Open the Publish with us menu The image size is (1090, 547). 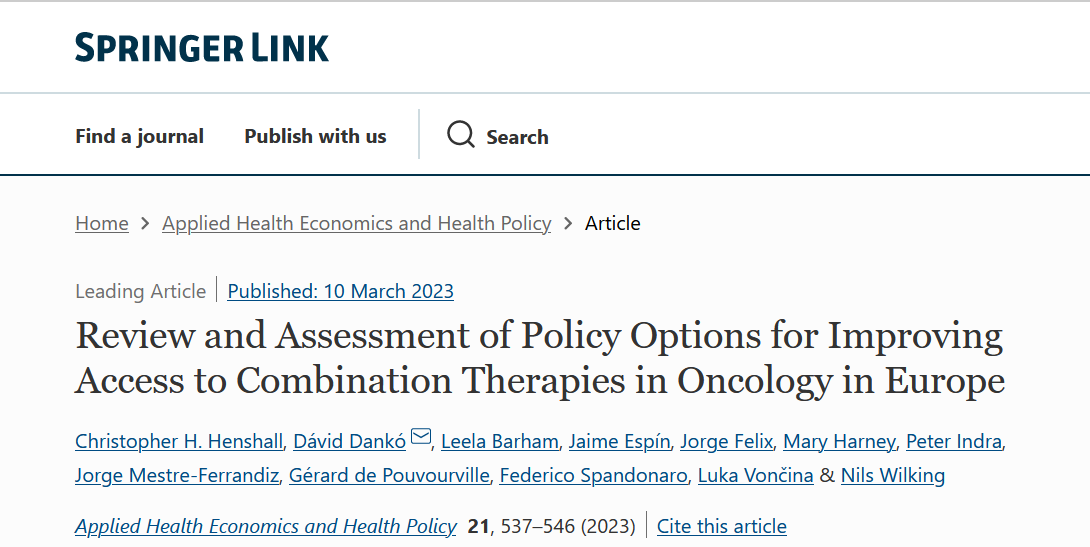[x=315, y=136]
